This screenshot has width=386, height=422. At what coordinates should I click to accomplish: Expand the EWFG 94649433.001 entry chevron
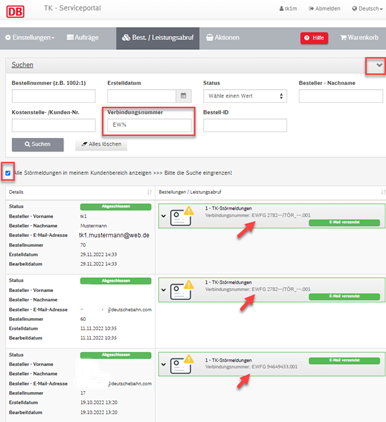pyautogui.click(x=163, y=364)
